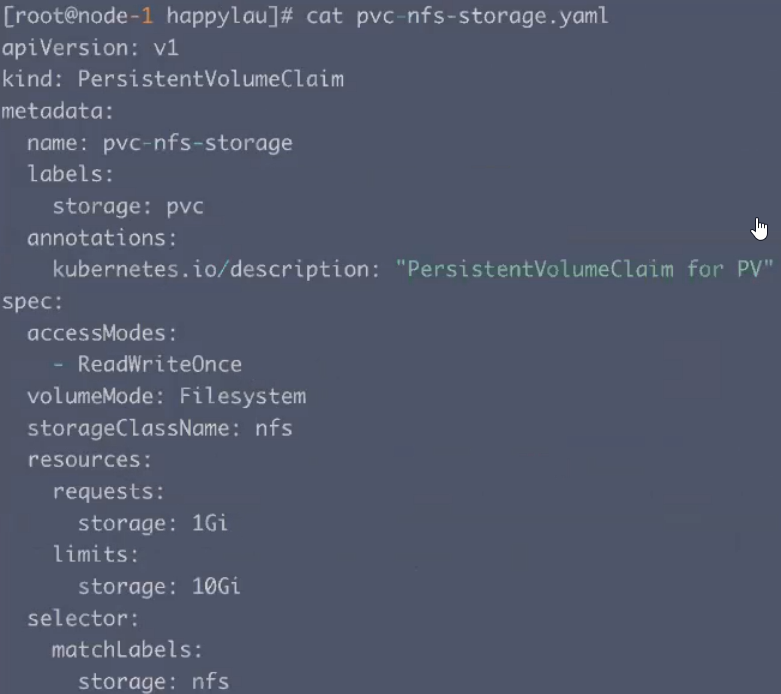Click the ReadWriteOnce list entry
This screenshot has width=781, height=694.
(160, 365)
